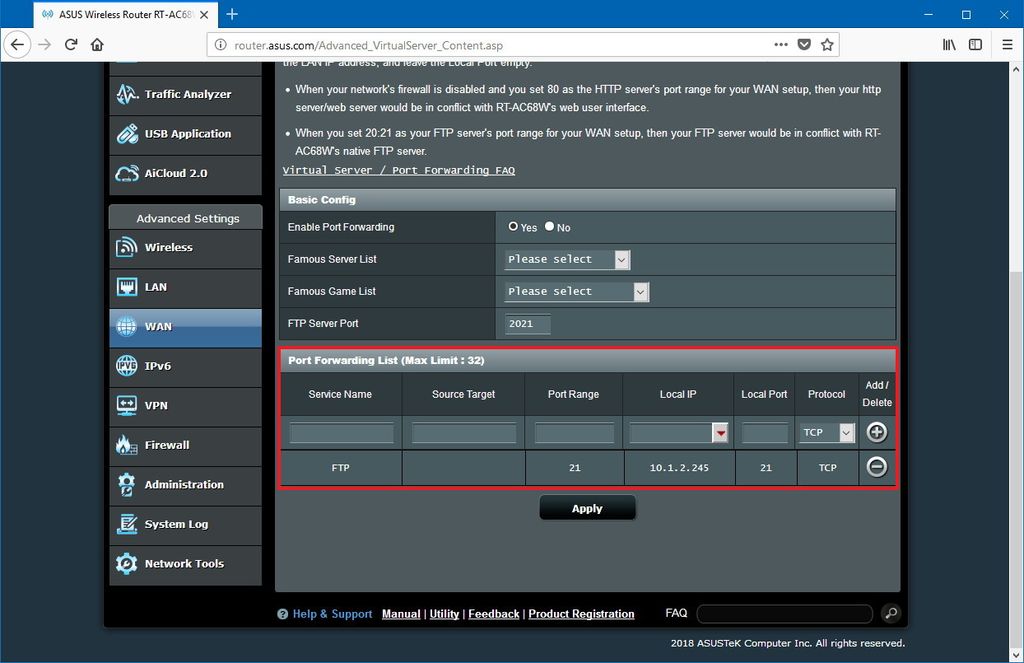
Task: Open the Famous Server List dropdown
Action: 567,259
